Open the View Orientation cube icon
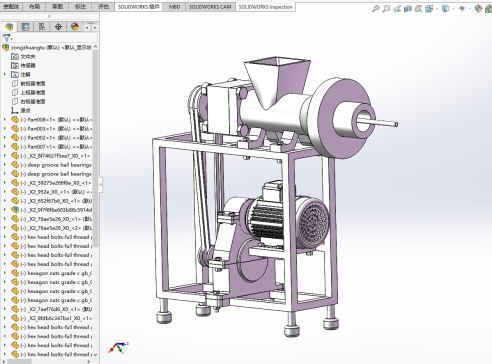The height and width of the screenshot is (364, 492). coord(429,9)
